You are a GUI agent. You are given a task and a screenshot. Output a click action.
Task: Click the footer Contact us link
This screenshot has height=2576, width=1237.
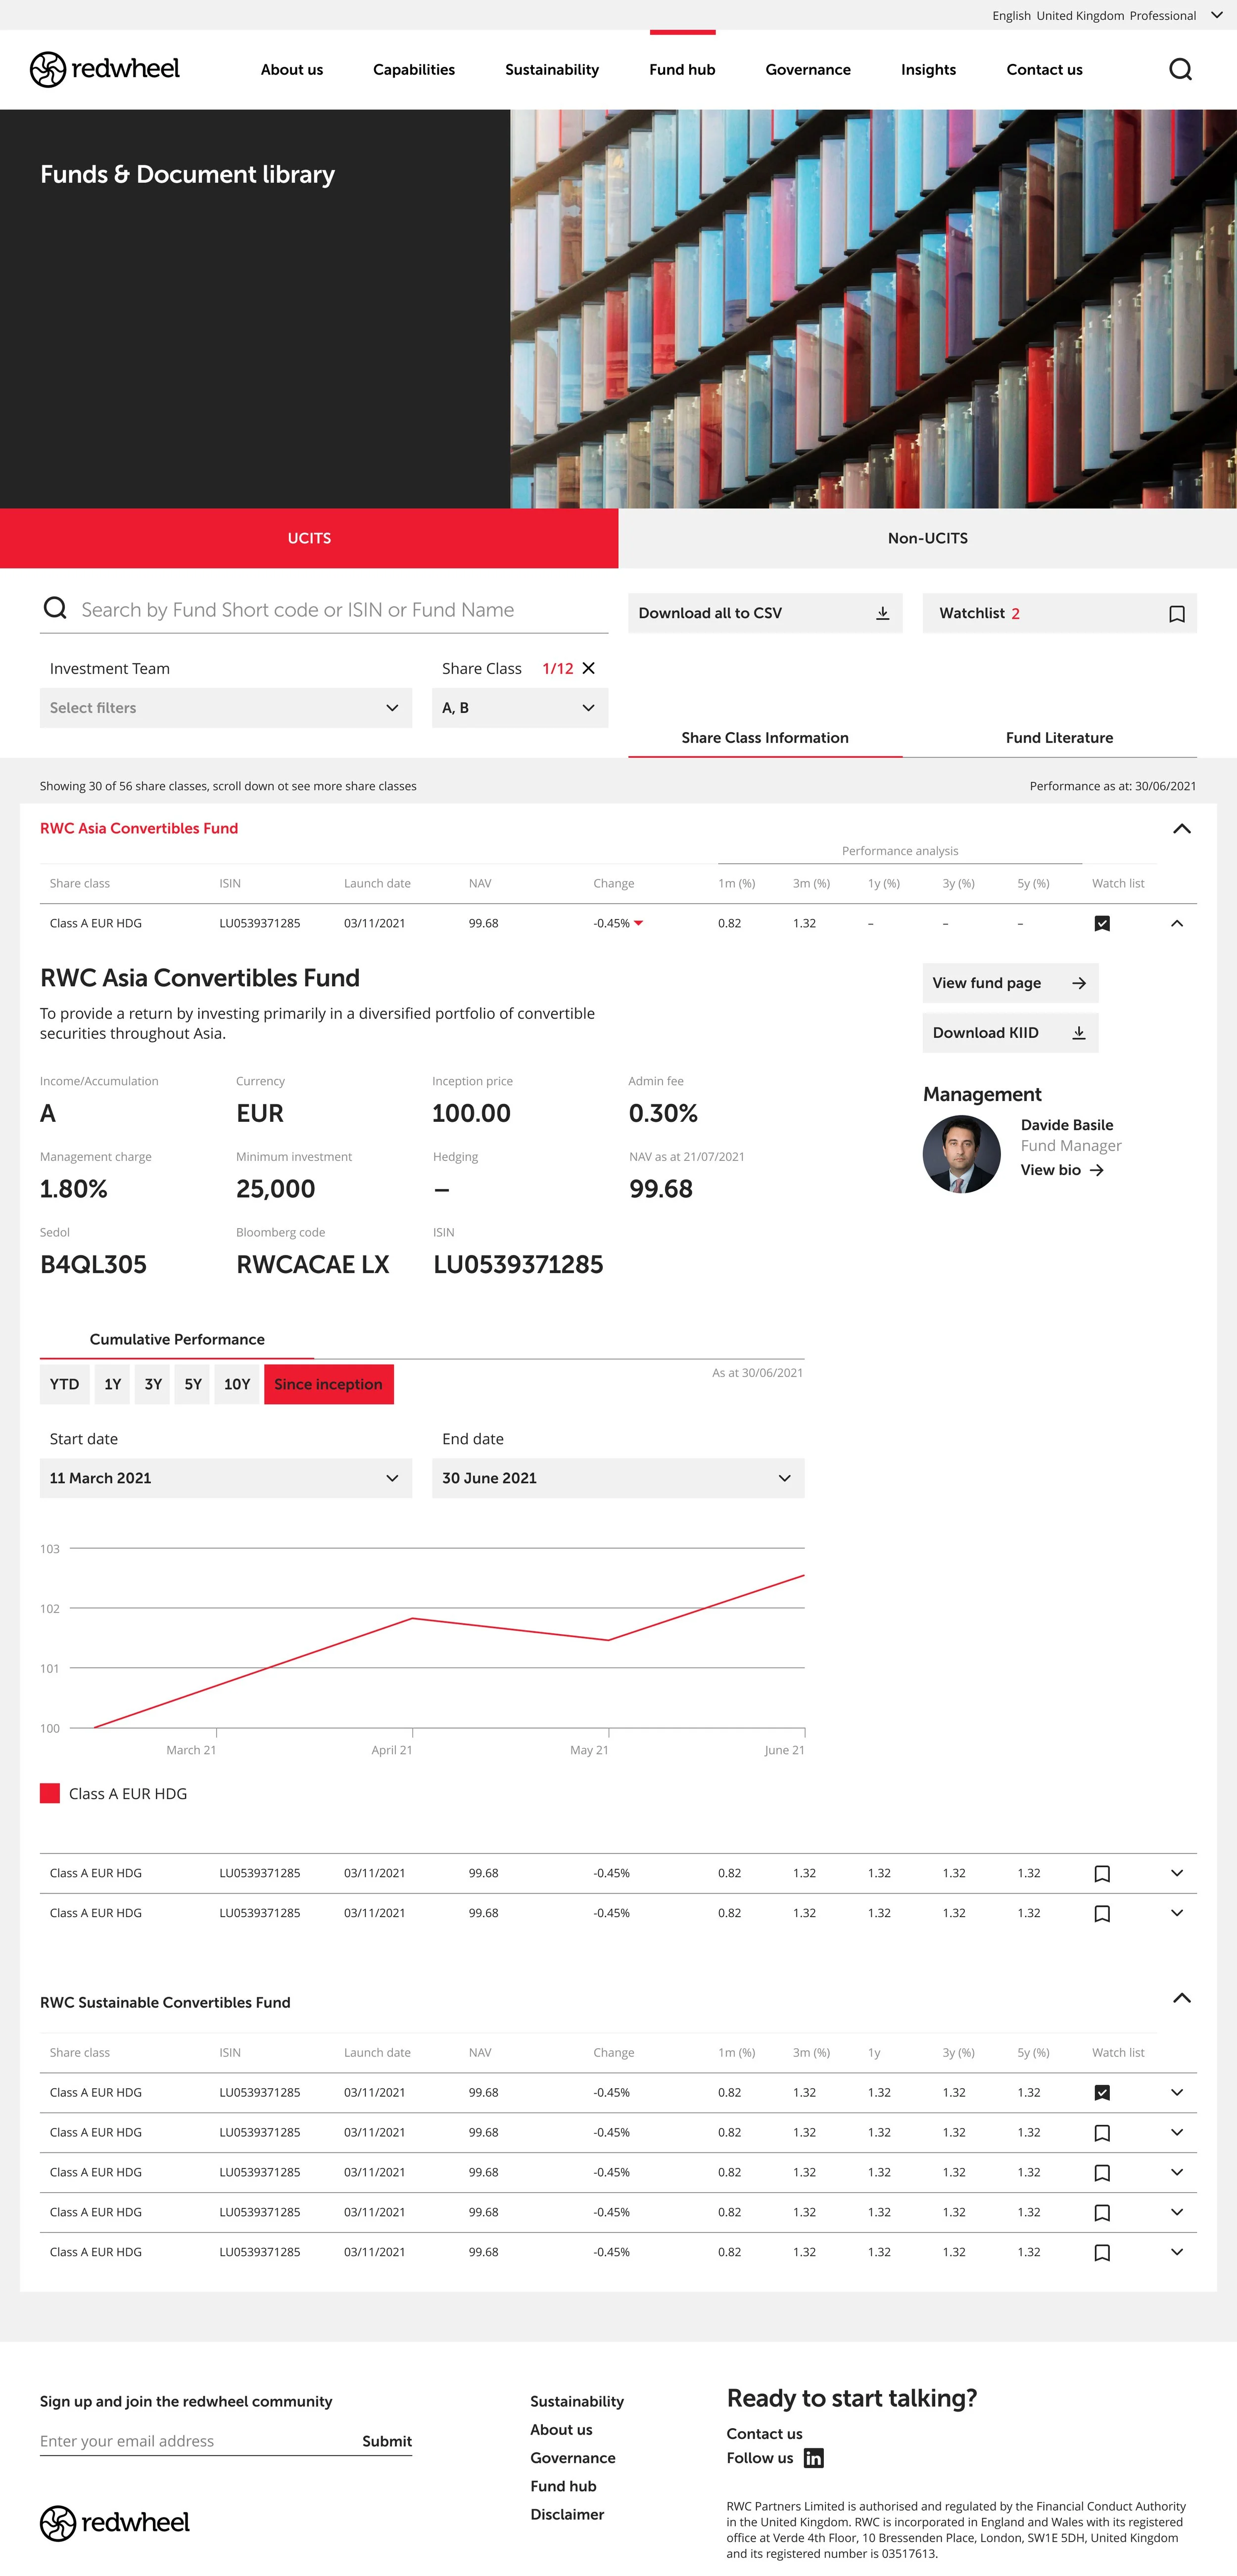tap(764, 2434)
